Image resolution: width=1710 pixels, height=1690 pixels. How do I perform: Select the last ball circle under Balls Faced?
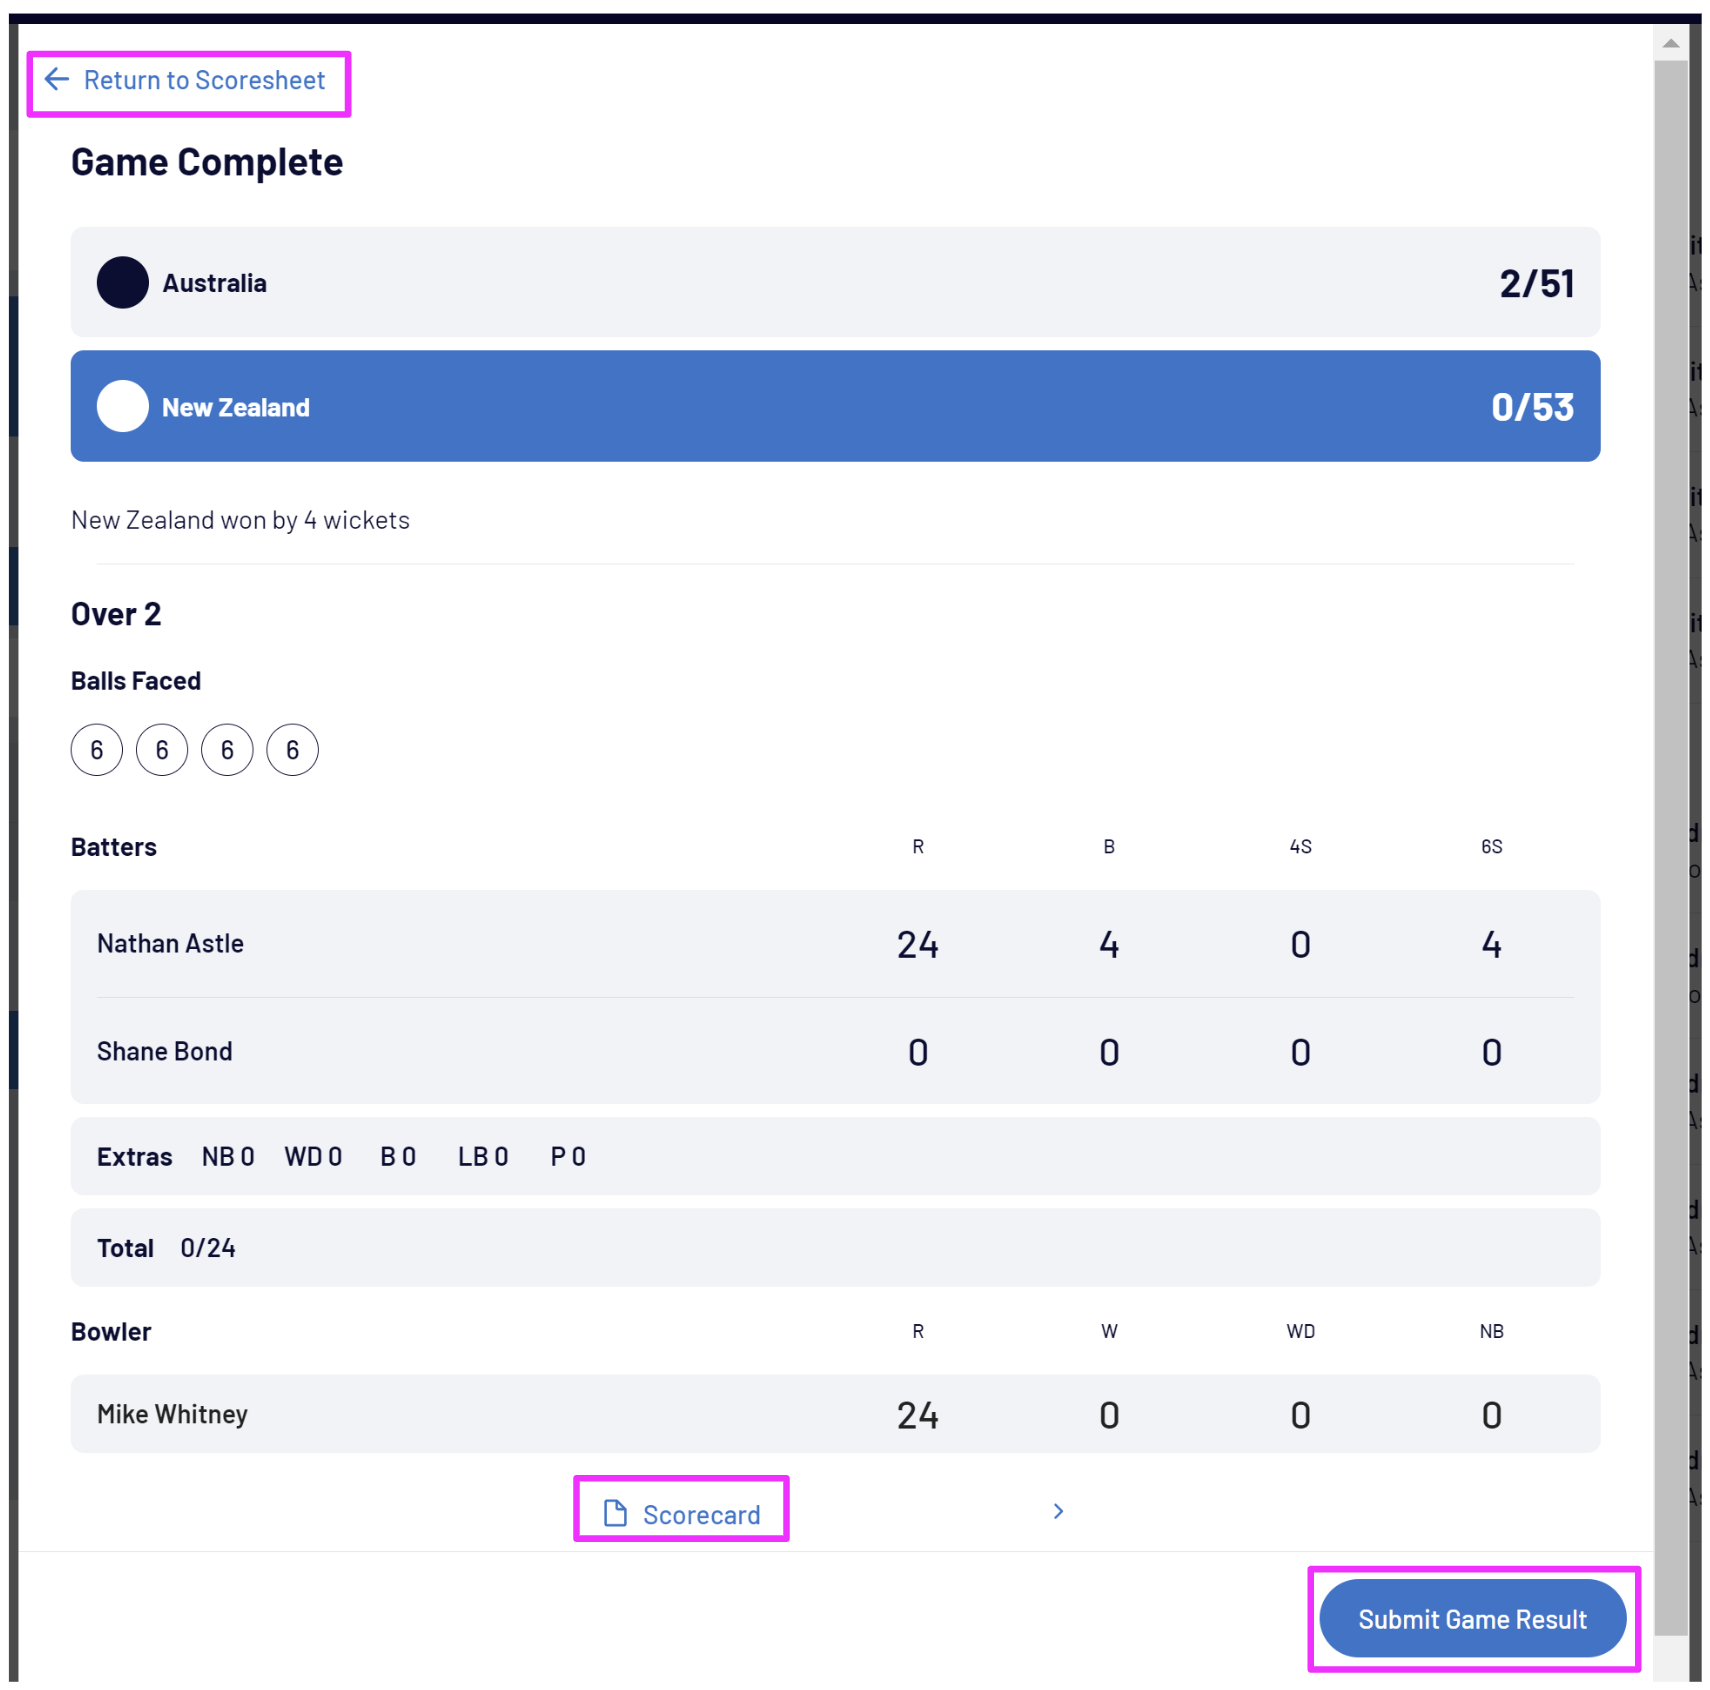click(292, 750)
